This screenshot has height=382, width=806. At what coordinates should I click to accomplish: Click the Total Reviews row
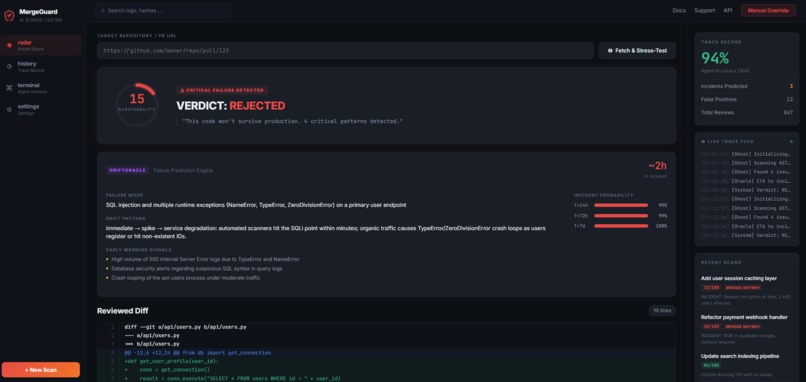click(747, 112)
